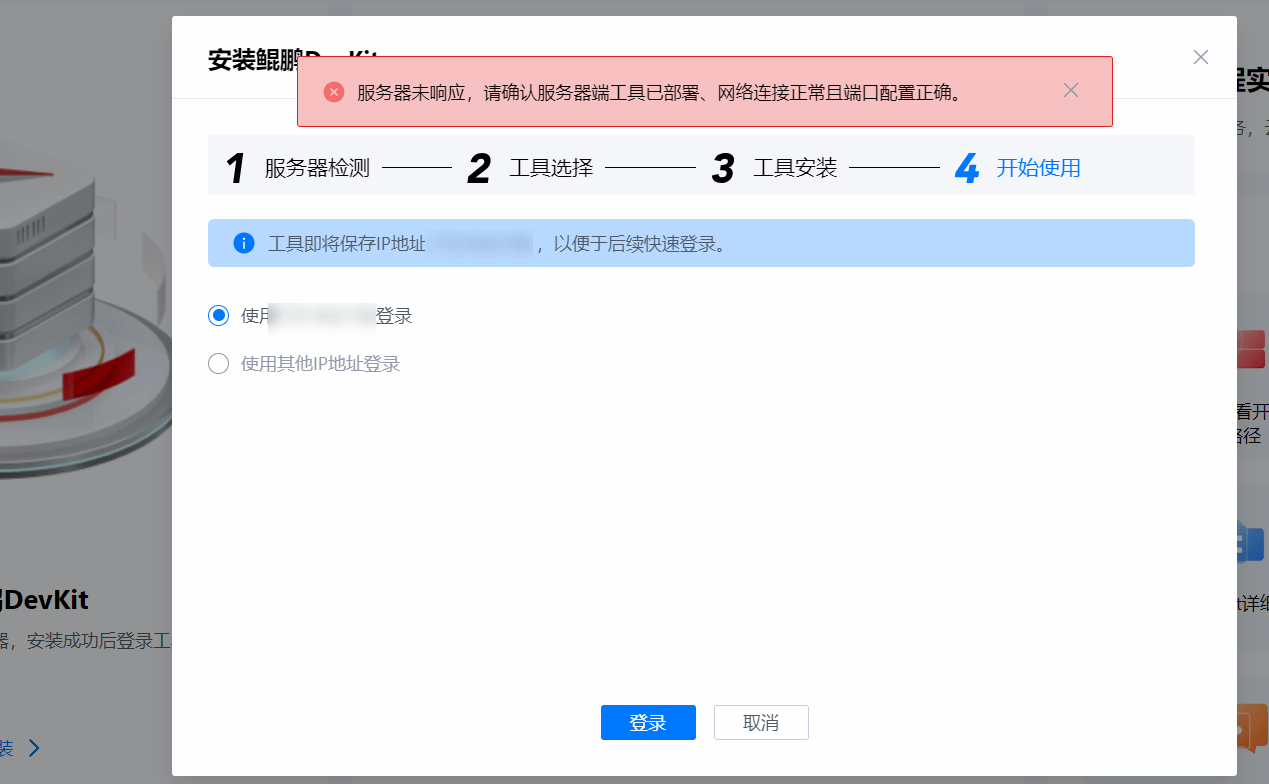Image resolution: width=1269 pixels, height=784 pixels.
Task: Click the banner text 工具即将保存IP地址
Action: coord(347,244)
